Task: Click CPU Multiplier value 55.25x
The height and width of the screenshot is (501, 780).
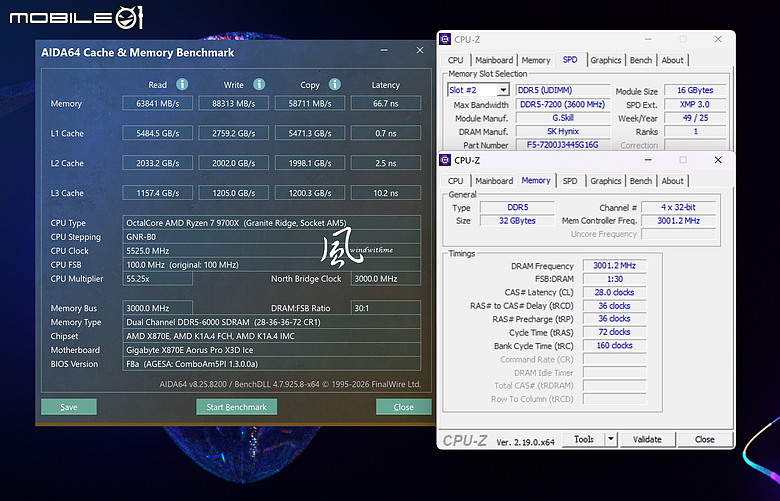Action: [158, 279]
